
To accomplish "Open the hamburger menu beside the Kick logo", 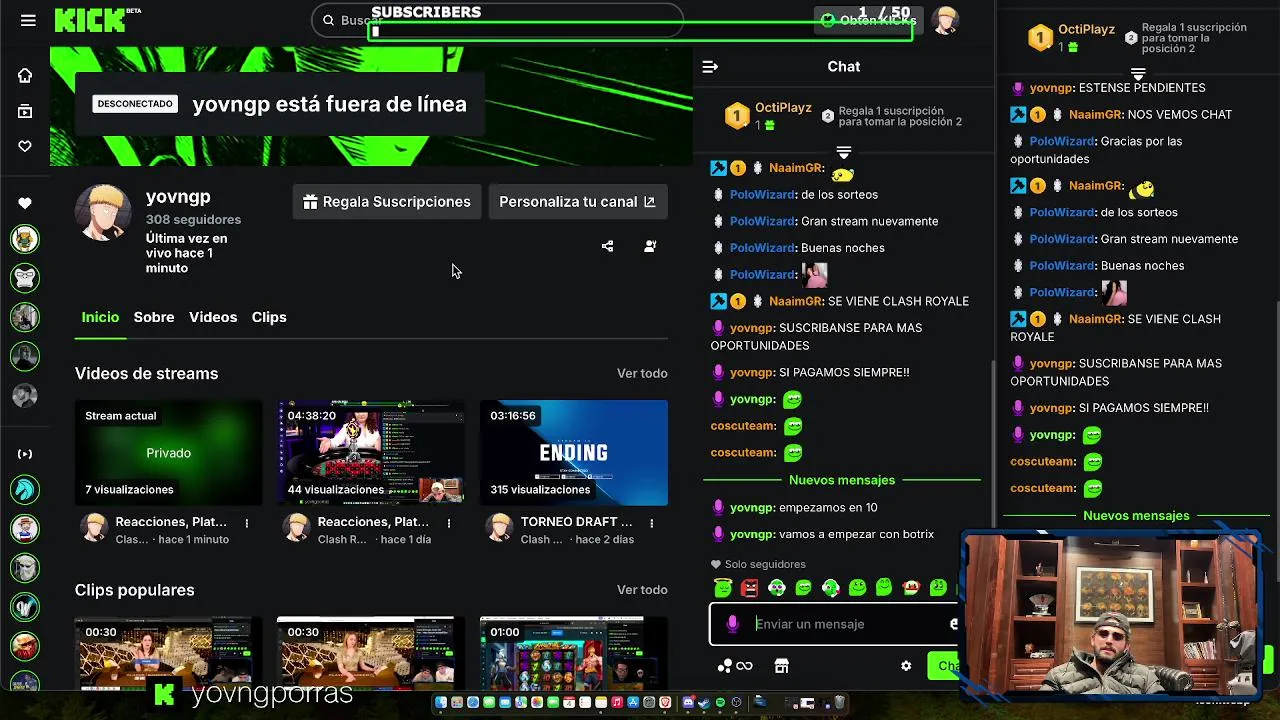I will pos(28,20).
